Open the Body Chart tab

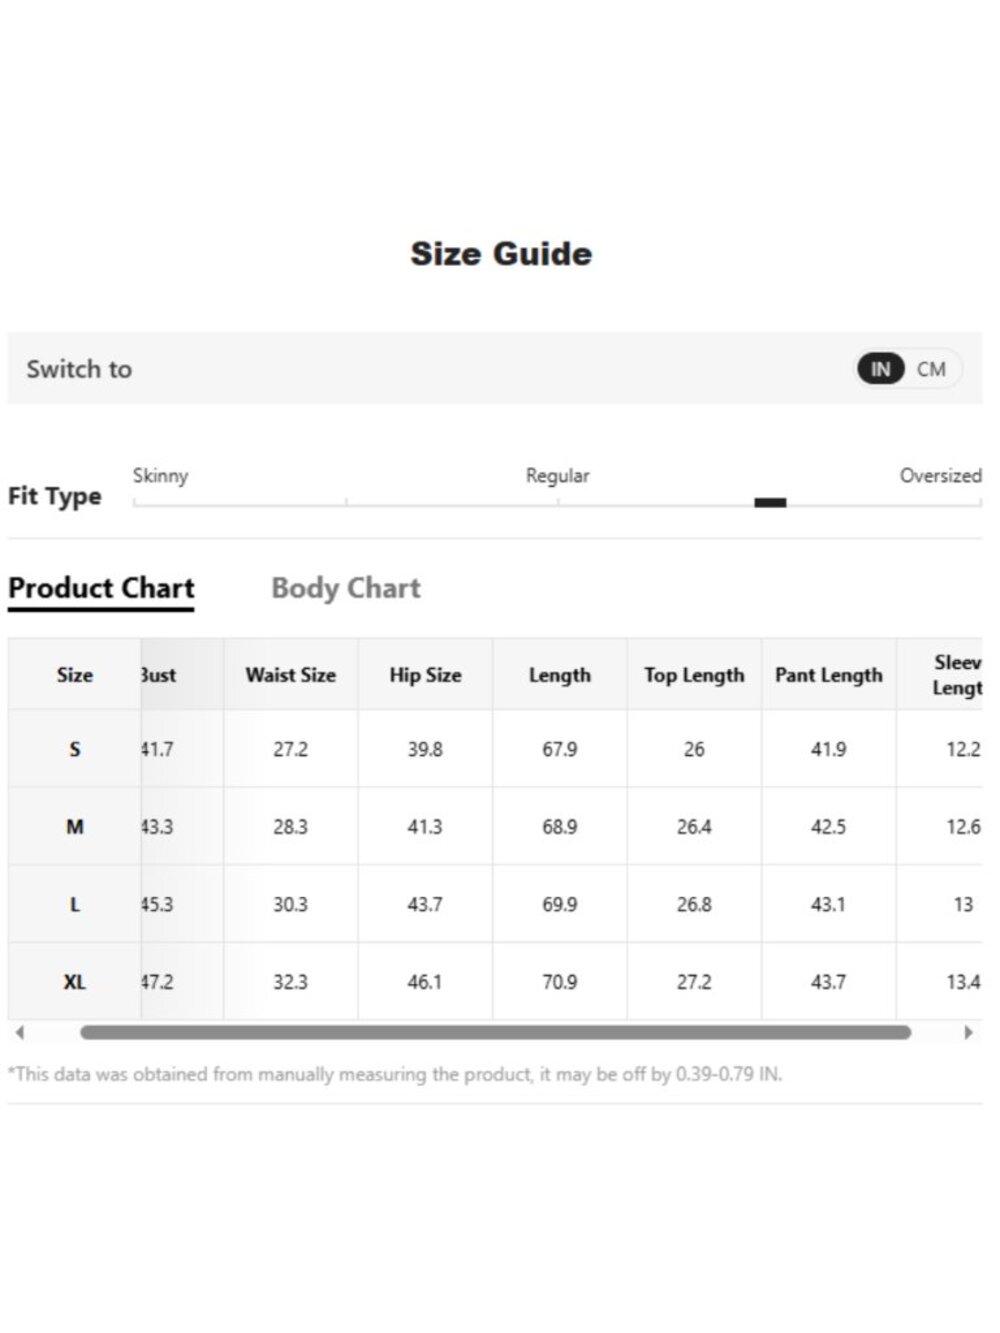[346, 588]
